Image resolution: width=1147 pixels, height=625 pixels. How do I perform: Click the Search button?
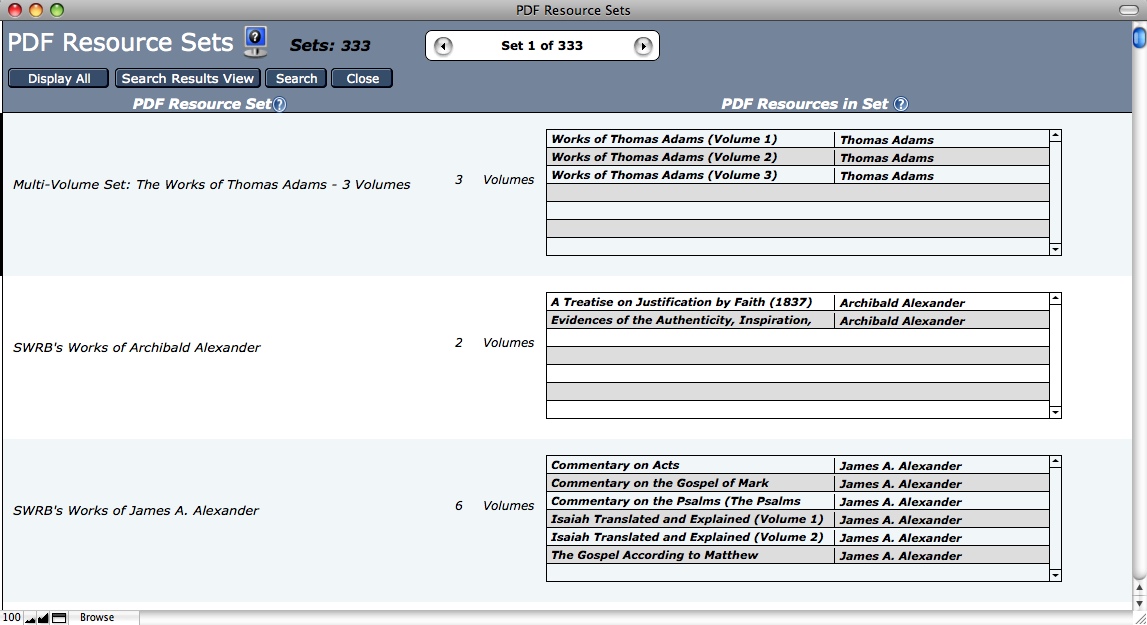(x=296, y=78)
